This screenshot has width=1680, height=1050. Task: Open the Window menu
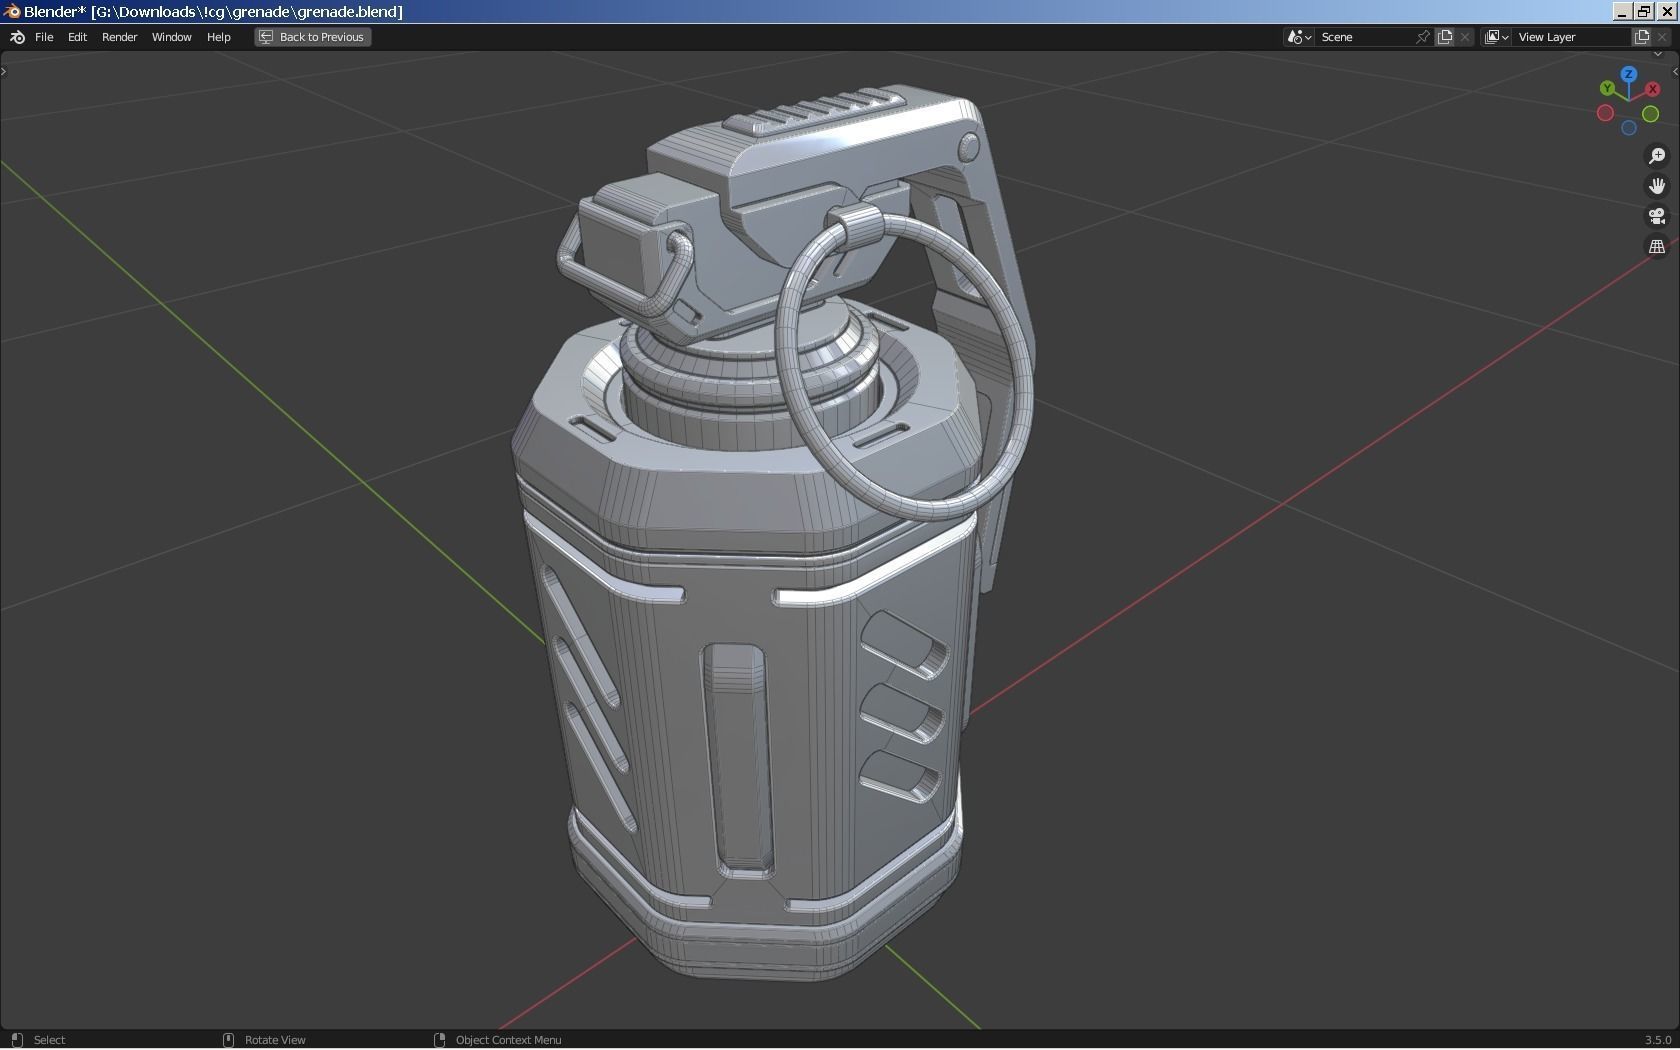point(171,37)
